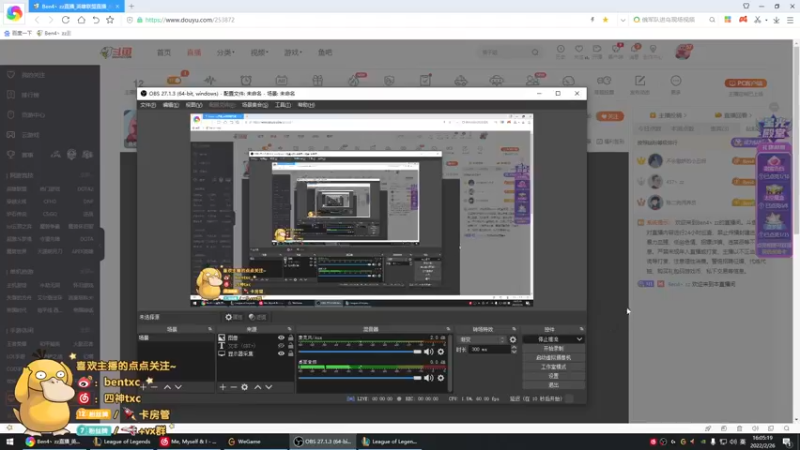Reload the browser page
Image resolution: width=800 pixels, height=450 pixels.
[66, 20]
